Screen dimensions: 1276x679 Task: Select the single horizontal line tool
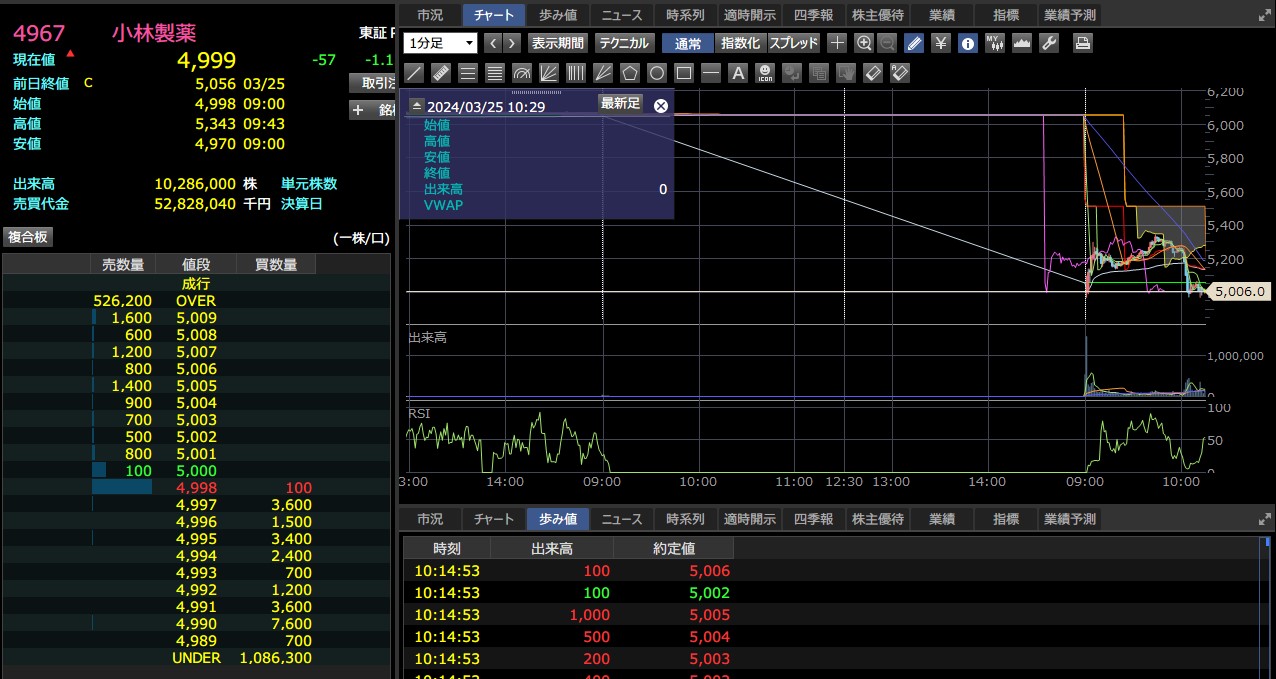711,73
